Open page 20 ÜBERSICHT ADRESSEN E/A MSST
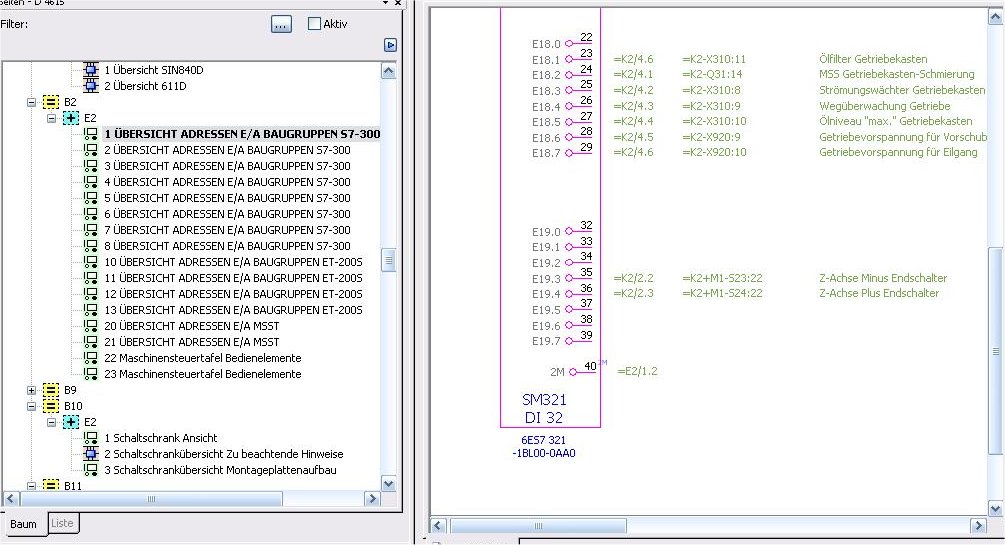The width and height of the screenshot is (1005, 545). point(192,326)
